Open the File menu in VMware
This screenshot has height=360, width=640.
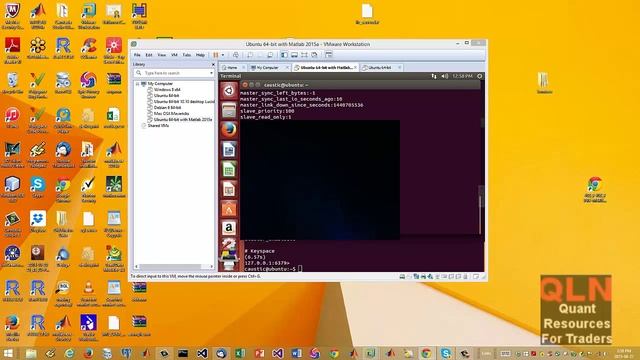137,55
